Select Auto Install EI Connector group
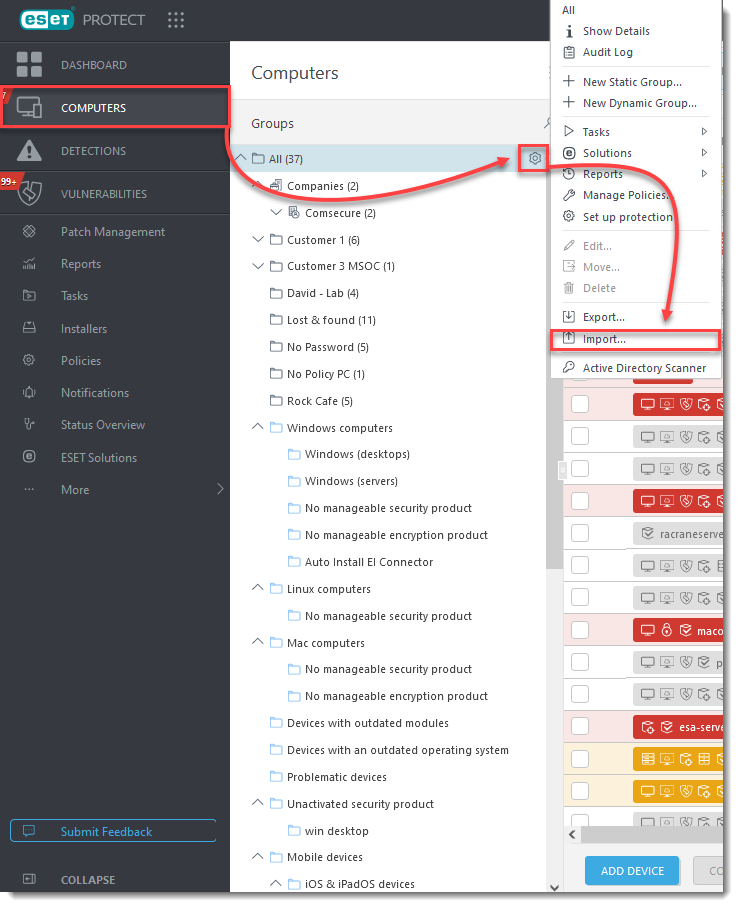Viewport: 738px width, 907px height. coord(368,562)
